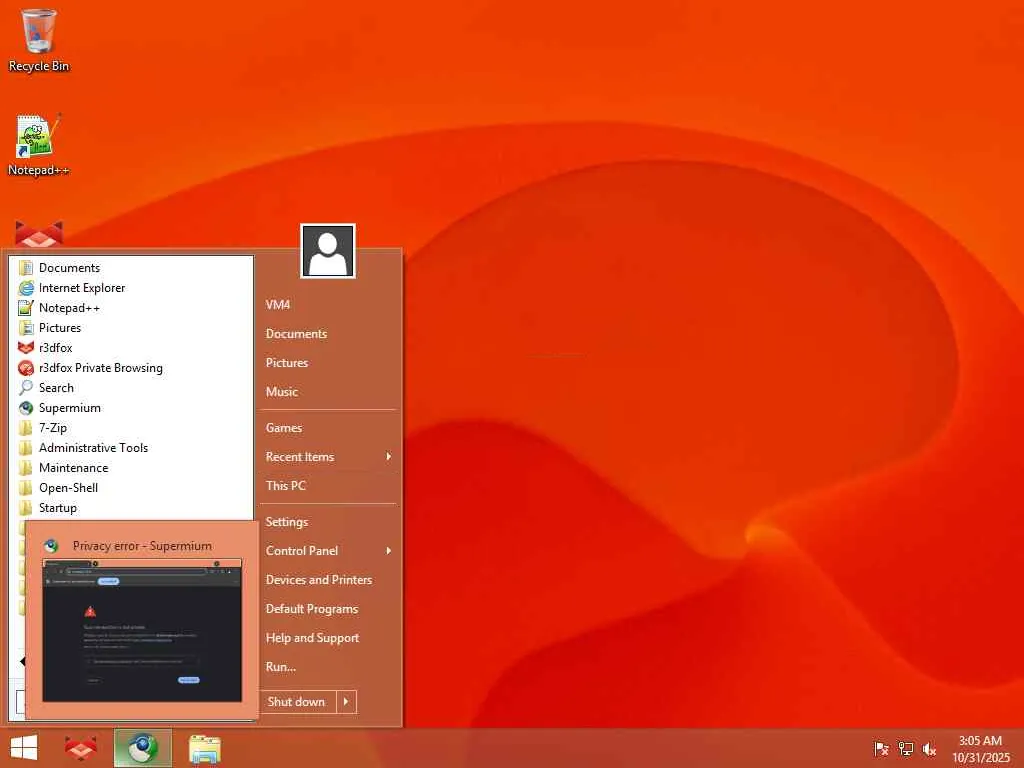Image resolution: width=1024 pixels, height=768 pixels.
Task: Click the Internet Explorer icon in the Start menu list
Action: point(26,288)
